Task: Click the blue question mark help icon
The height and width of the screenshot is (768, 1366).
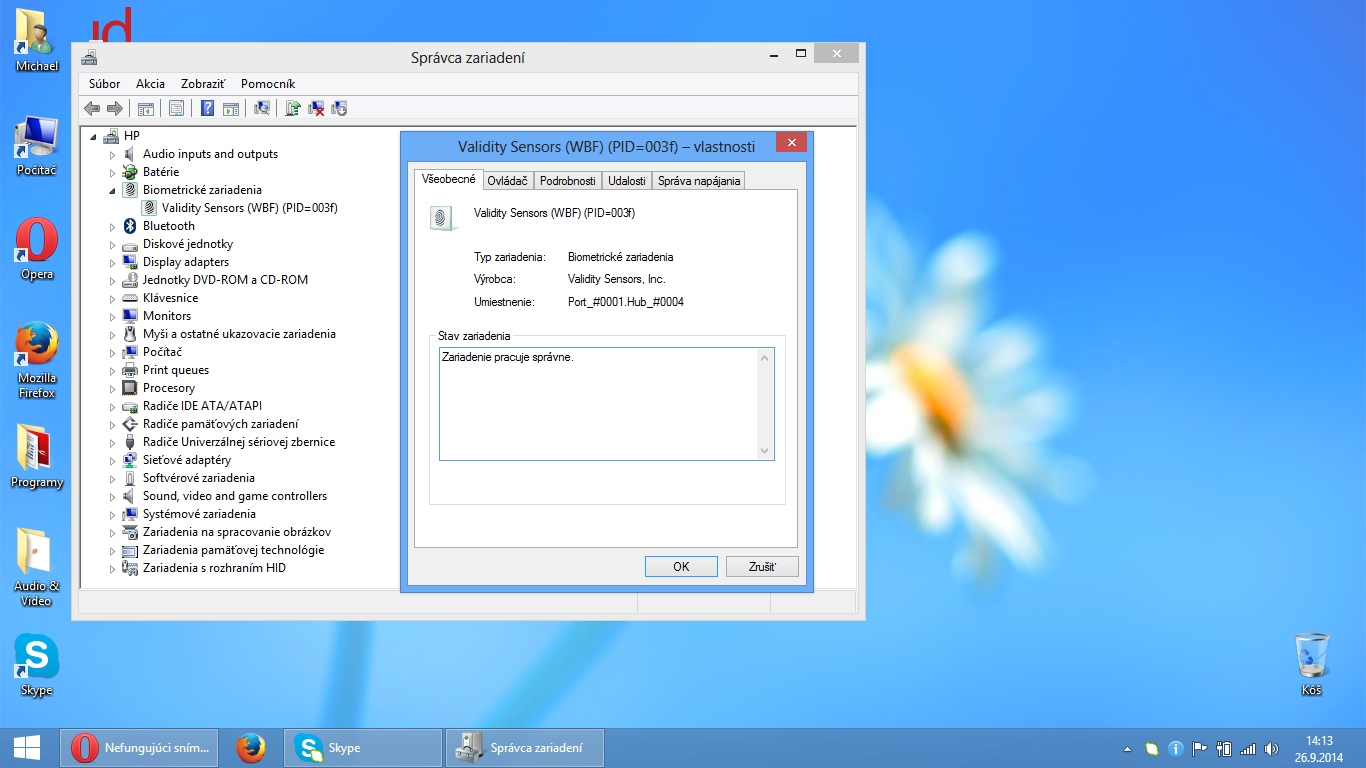Action: (x=207, y=108)
